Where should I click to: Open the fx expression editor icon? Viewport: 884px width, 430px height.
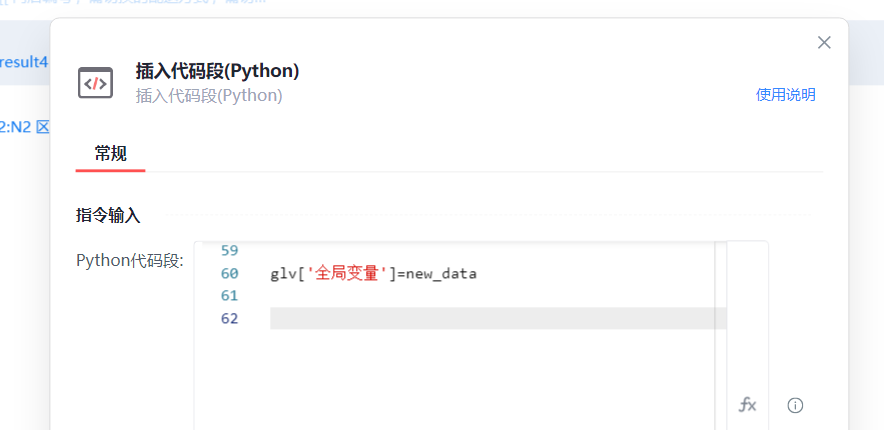pos(747,405)
